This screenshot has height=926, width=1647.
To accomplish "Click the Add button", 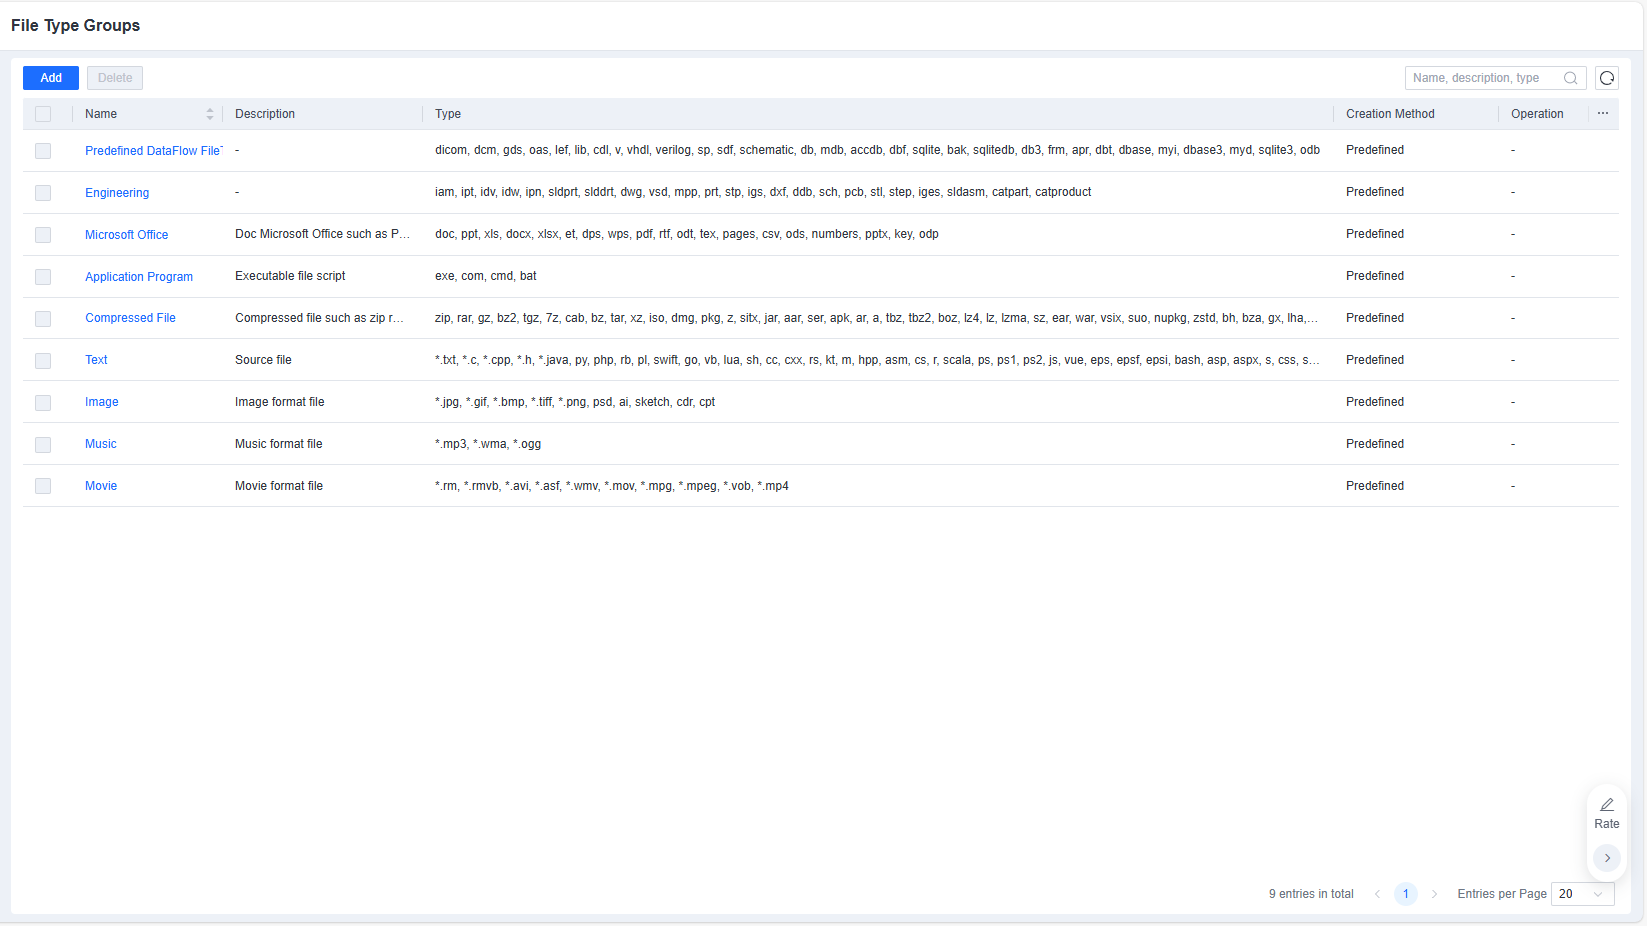I will coord(51,78).
